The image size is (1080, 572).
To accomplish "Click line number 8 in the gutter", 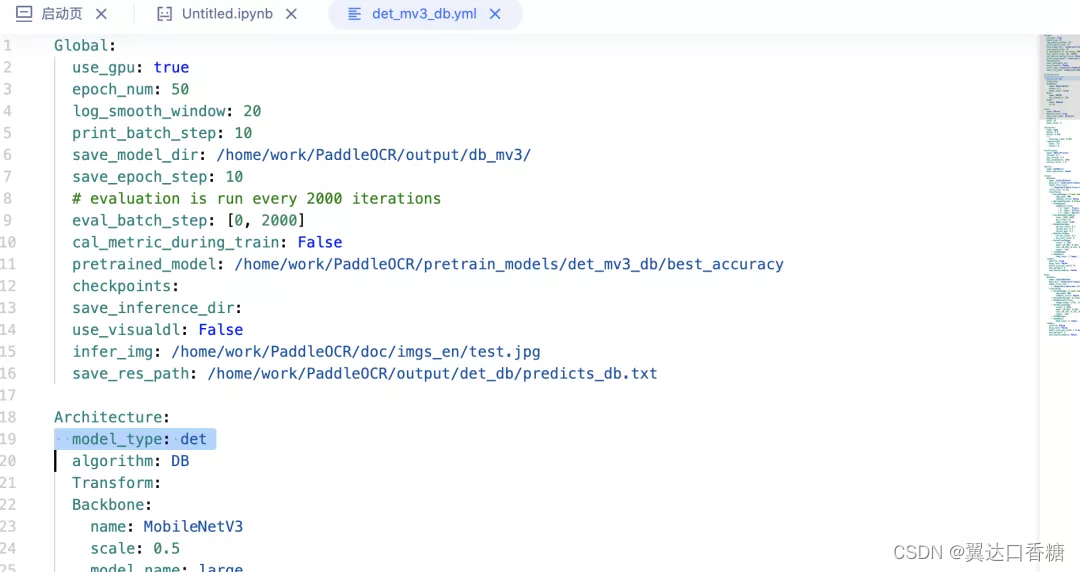I will pos(8,198).
